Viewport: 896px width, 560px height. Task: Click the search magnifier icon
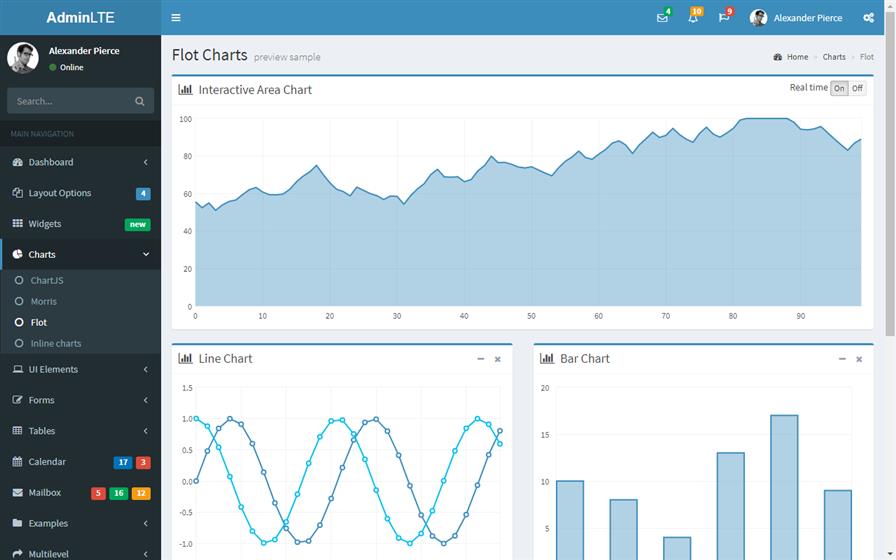click(140, 101)
